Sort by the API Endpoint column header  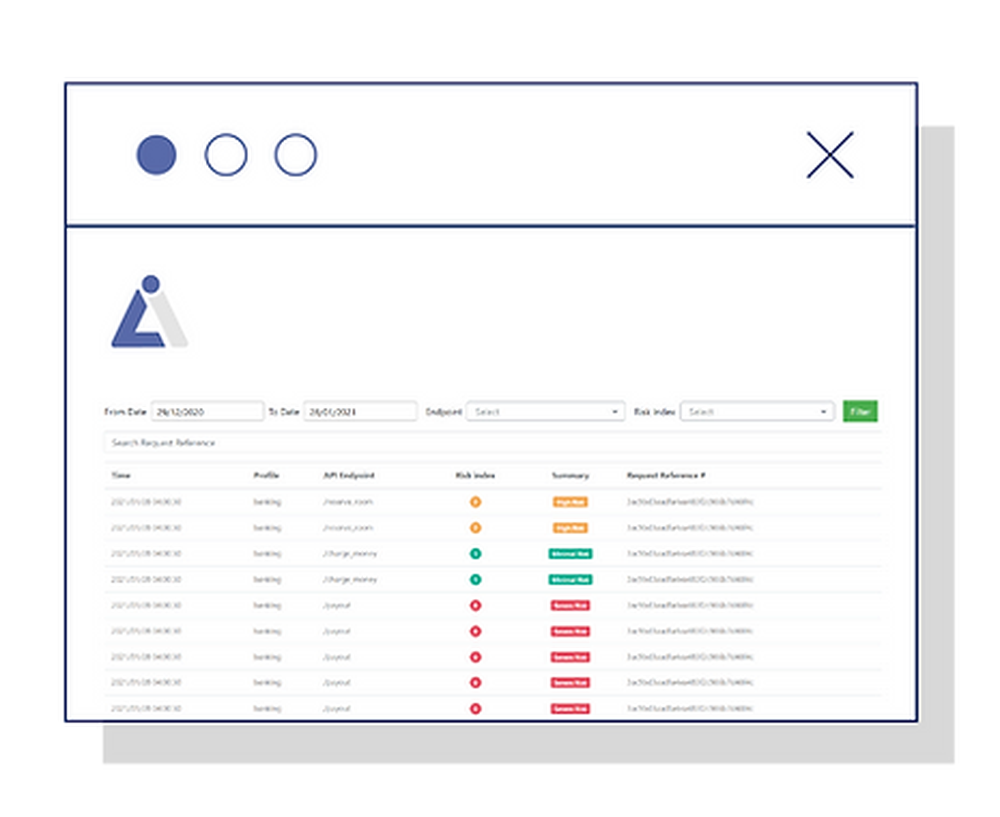348,475
